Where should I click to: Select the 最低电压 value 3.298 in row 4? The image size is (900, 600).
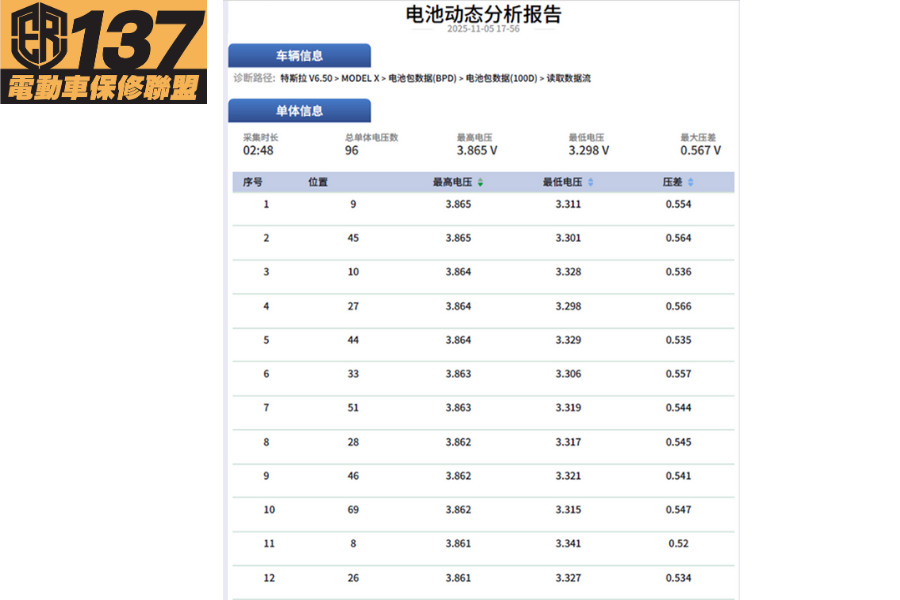[568, 306]
